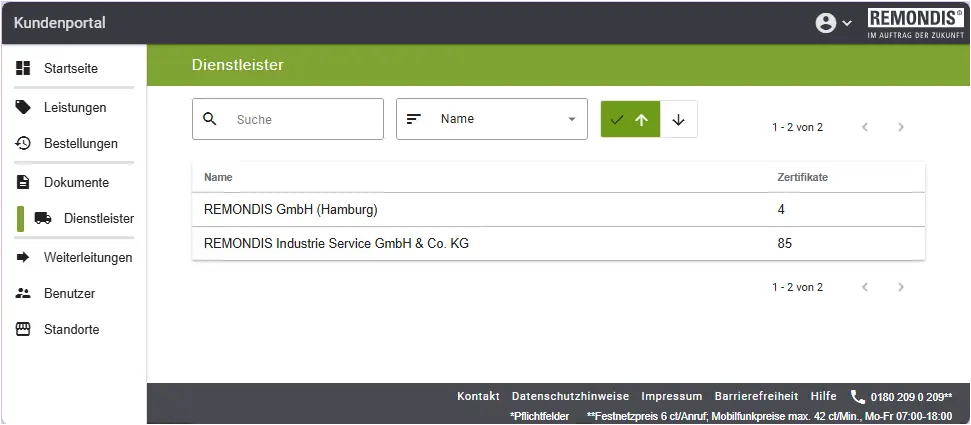This screenshot has width=971, height=425.
Task: Switch to descending sort order
Action: [x=679, y=119]
